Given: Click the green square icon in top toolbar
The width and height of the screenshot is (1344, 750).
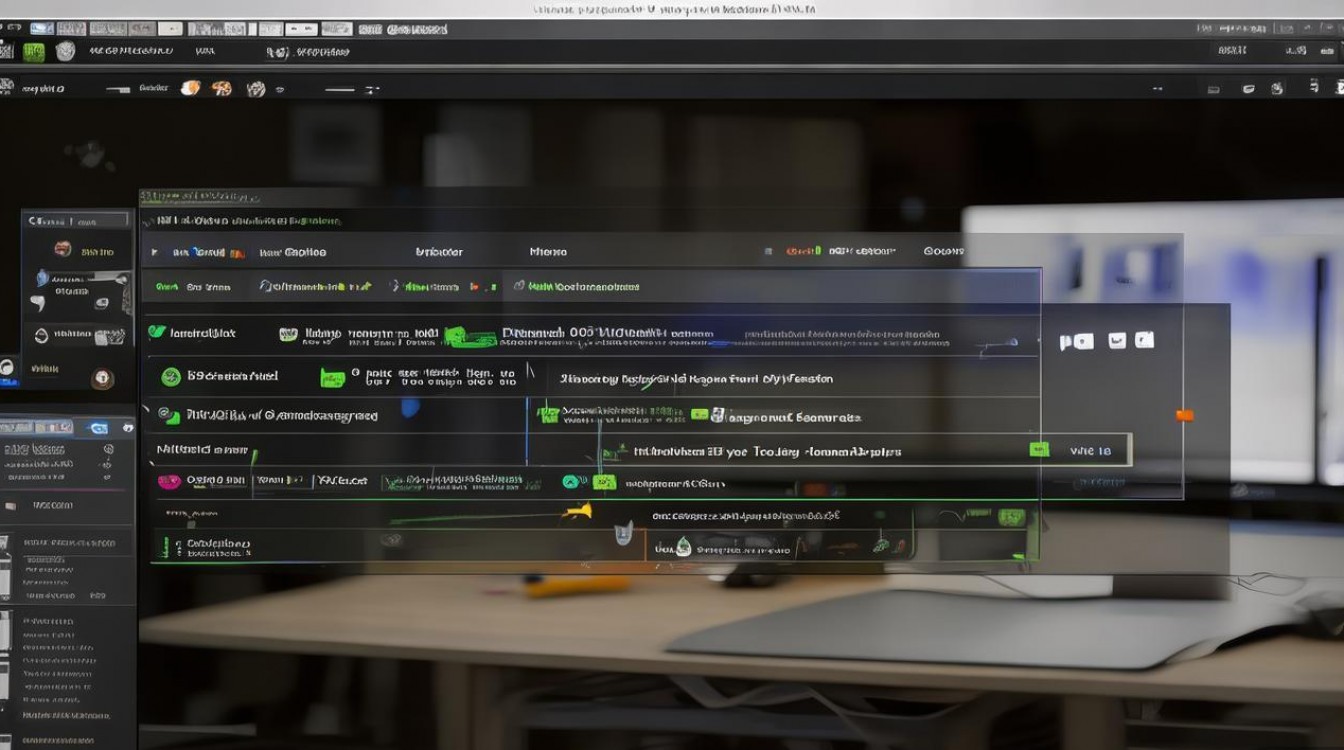Looking at the screenshot, I should [x=34, y=52].
